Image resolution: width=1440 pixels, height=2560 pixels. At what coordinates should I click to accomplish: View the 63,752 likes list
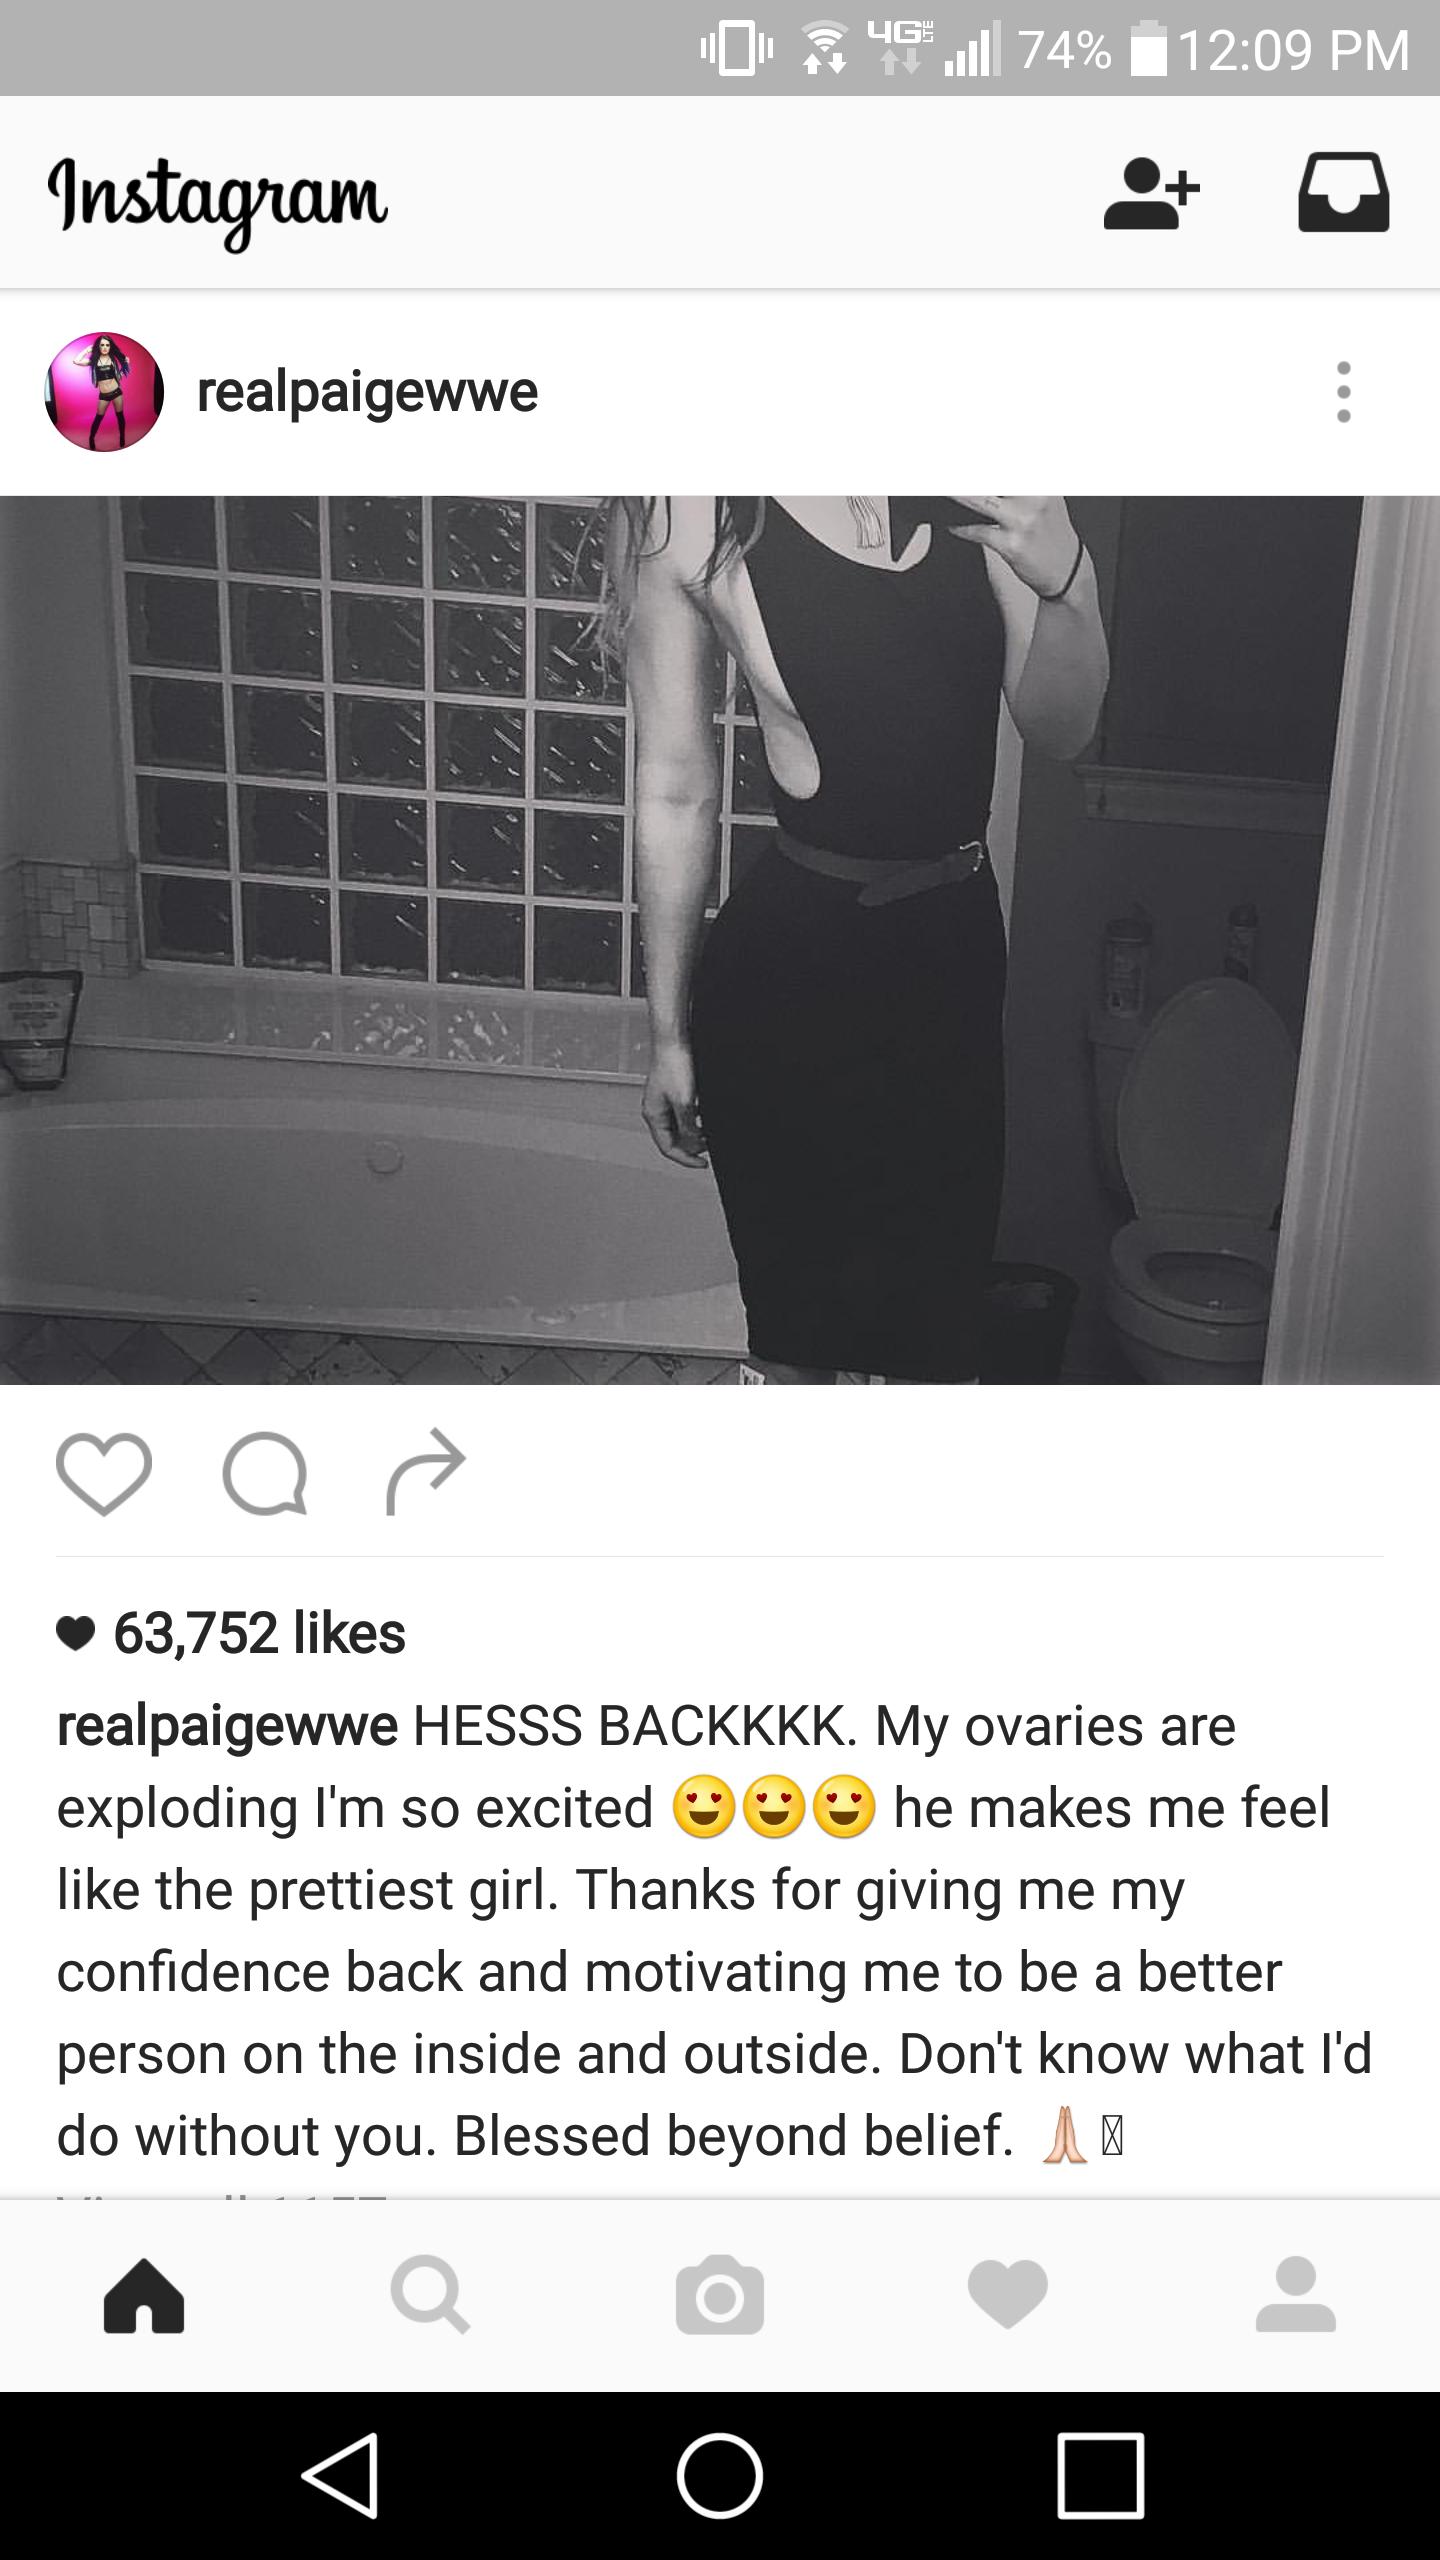point(259,1633)
